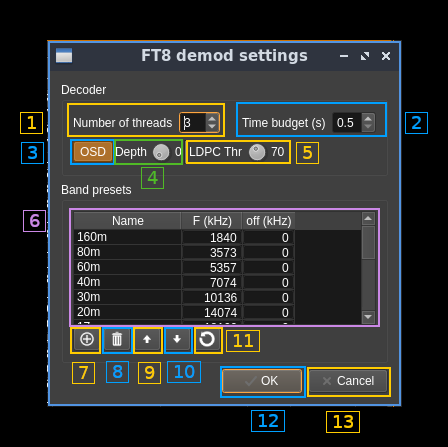This screenshot has height=447, width=448.
Task: Decrease the time budget value
Action: [368, 127]
